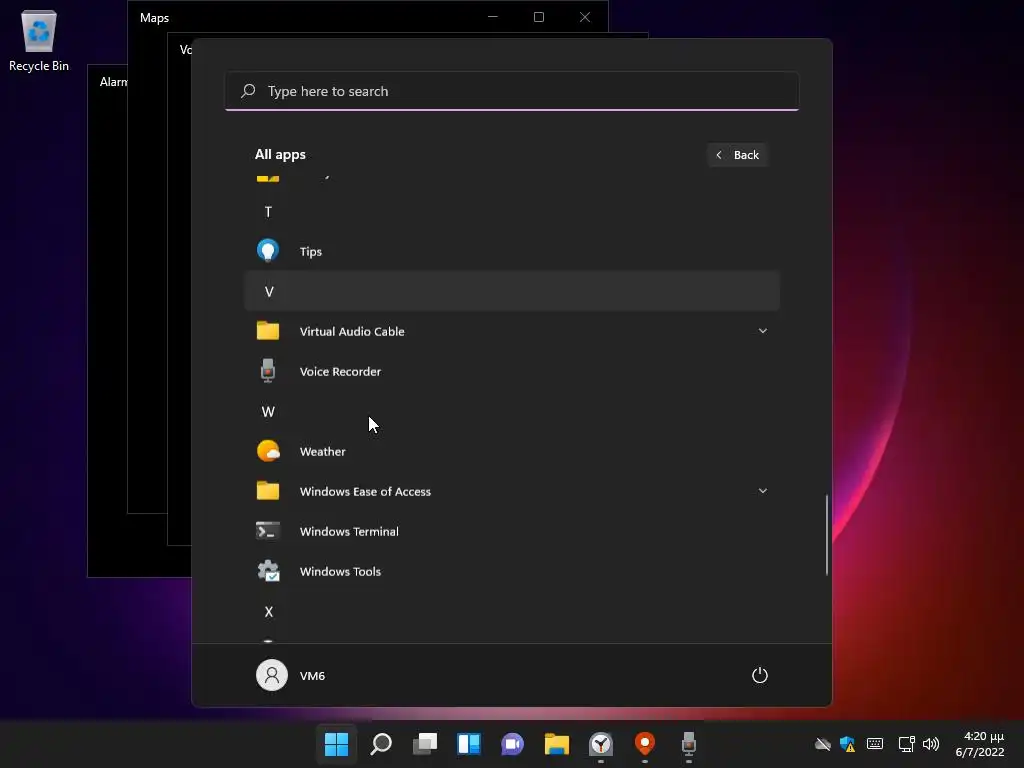
Task: Minimize the Maps window
Action: [493, 17]
